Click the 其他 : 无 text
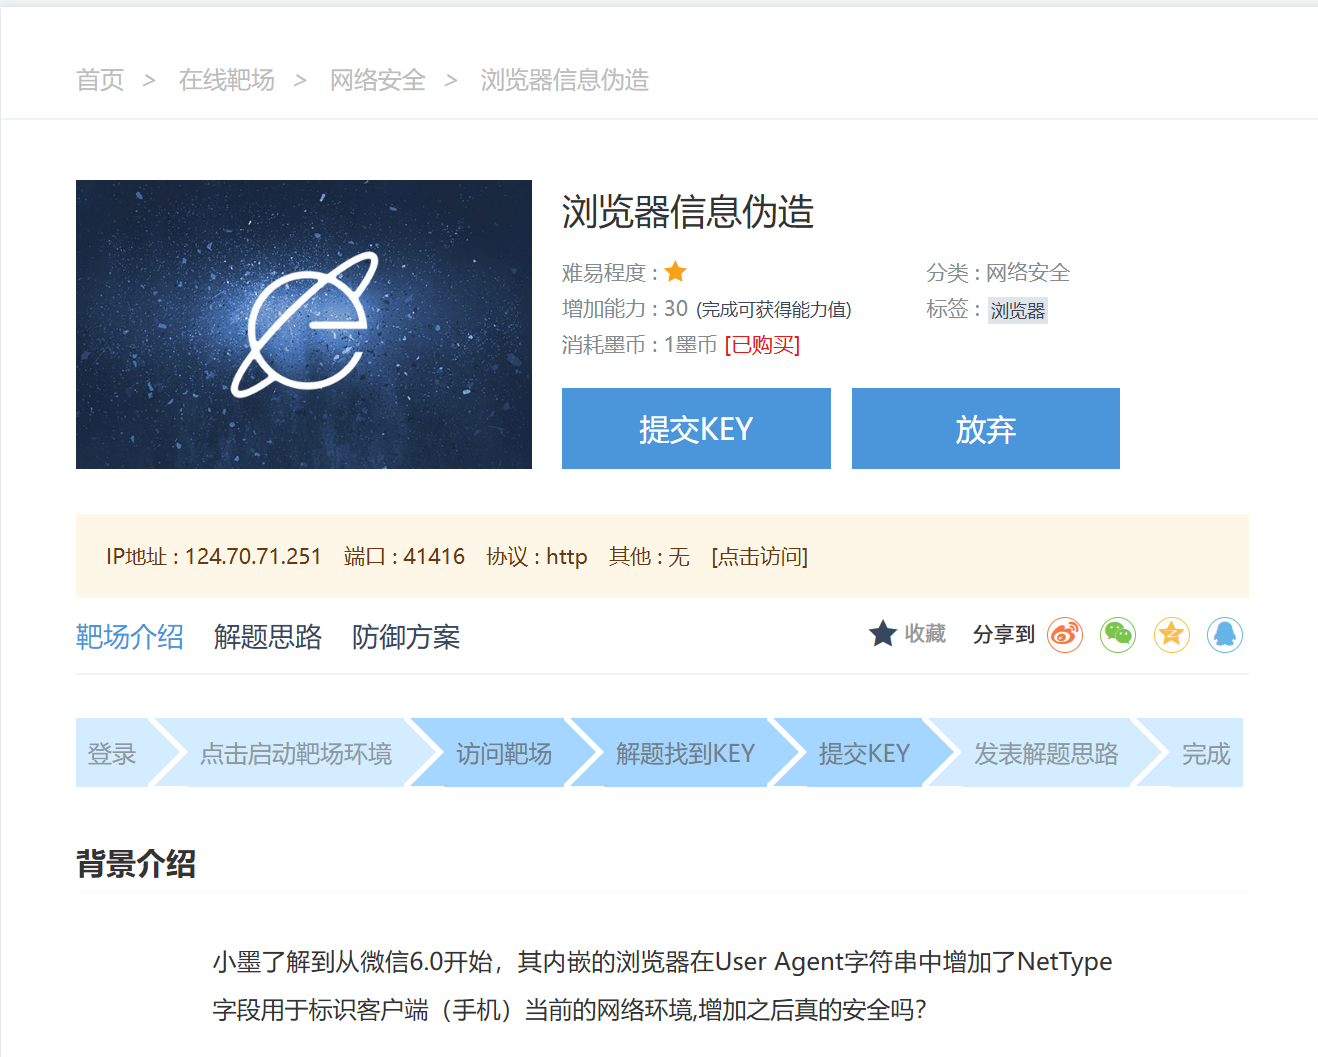 [x=649, y=556]
